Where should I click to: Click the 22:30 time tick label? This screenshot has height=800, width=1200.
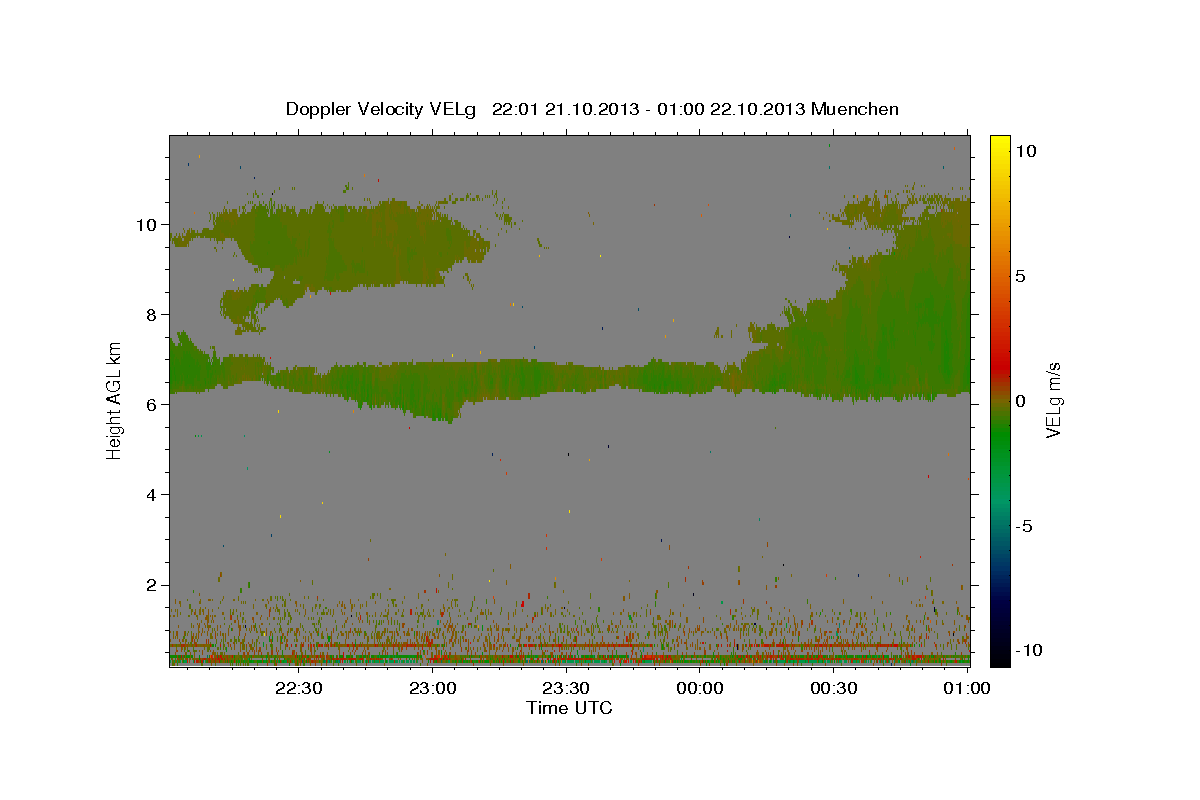tap(299, 688)
